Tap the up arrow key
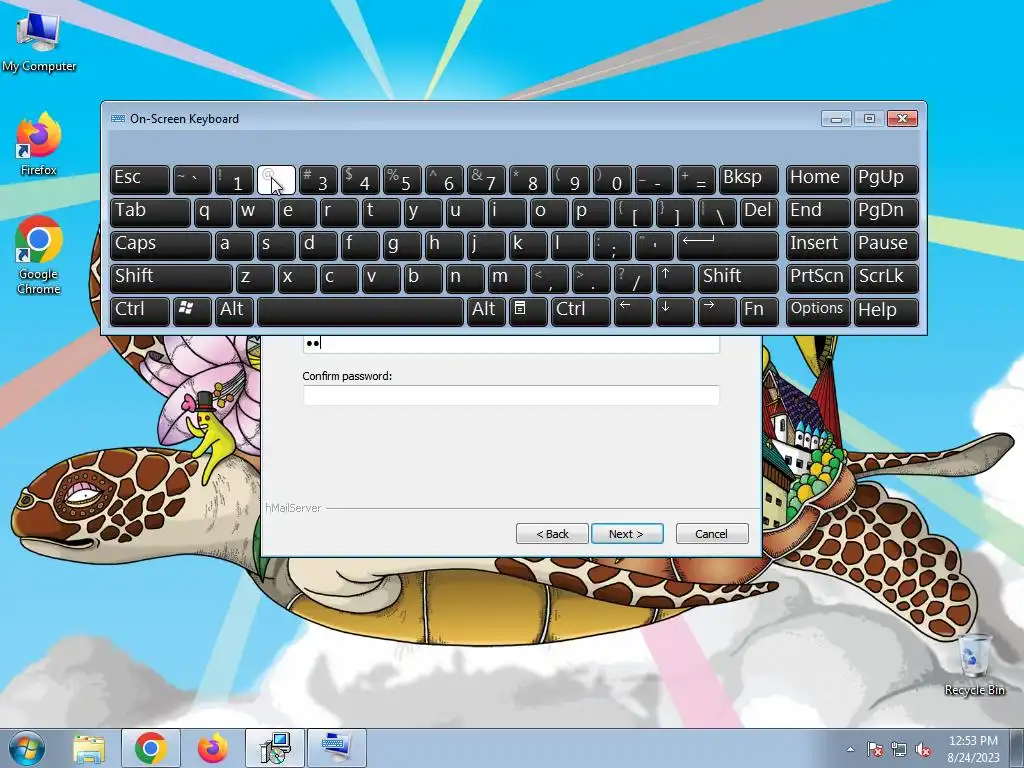This screenshot has height=768, width=1024. tap(675, 278)
